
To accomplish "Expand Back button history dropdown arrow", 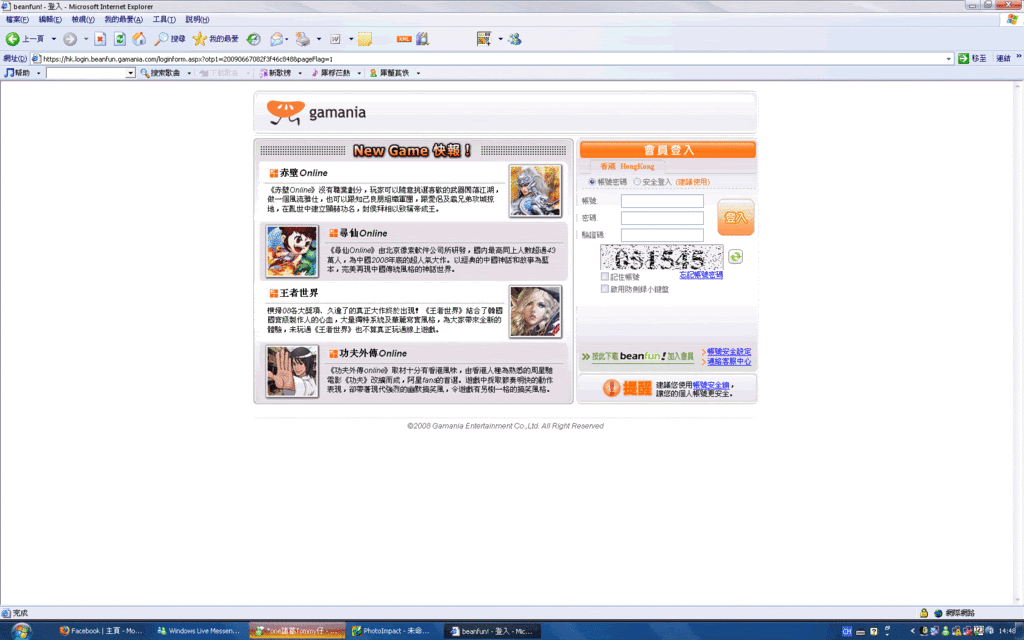I will [54, 39].
